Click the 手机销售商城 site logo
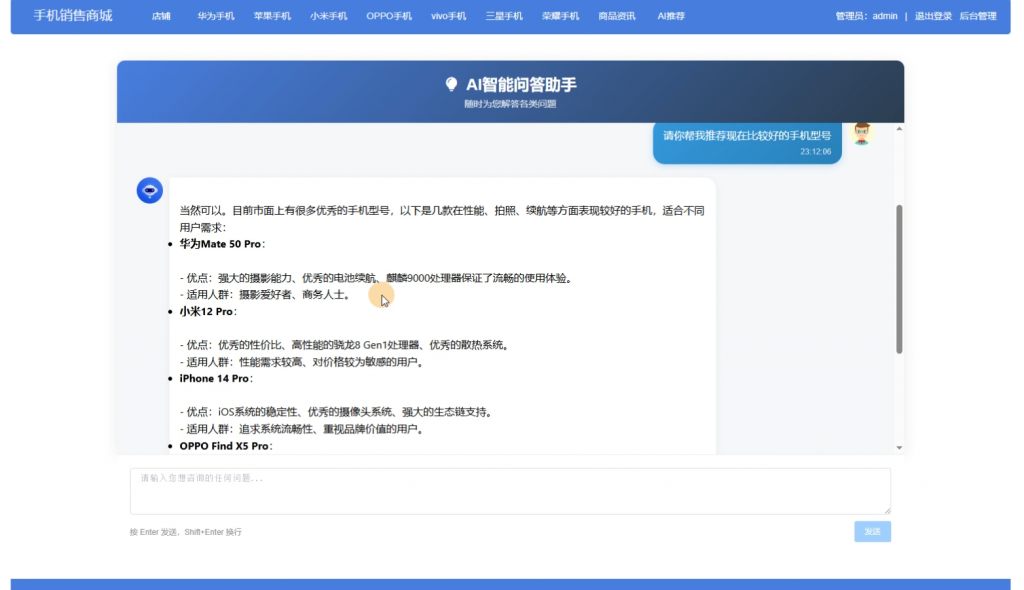The width and height of the screenshot is (1024, 590). (x=73, y=16)
